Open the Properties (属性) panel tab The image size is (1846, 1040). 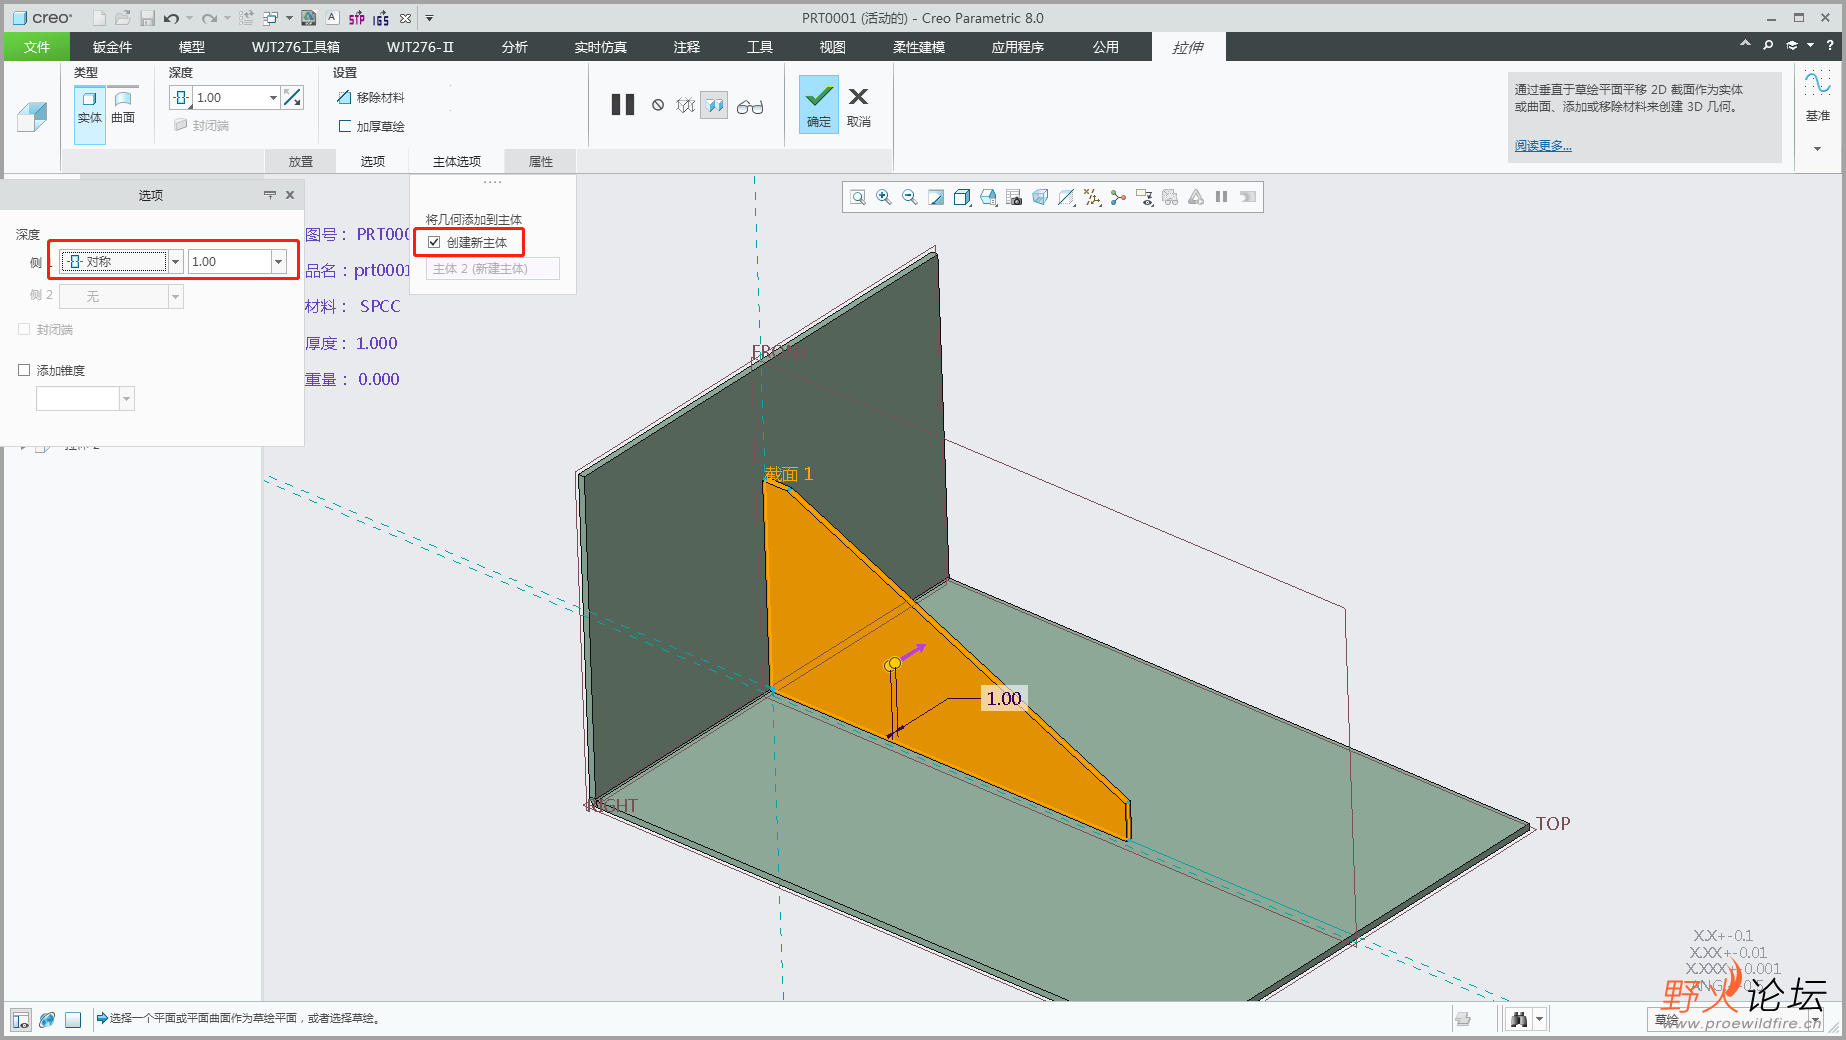click(x=541, y=161)
